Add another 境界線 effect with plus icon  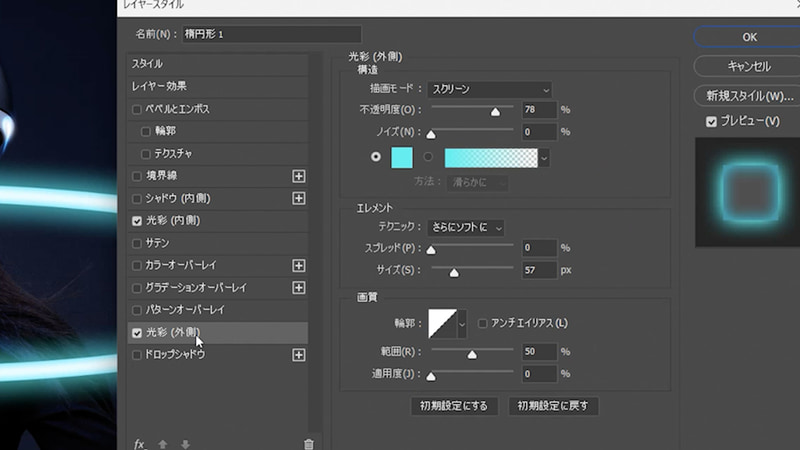298,176
